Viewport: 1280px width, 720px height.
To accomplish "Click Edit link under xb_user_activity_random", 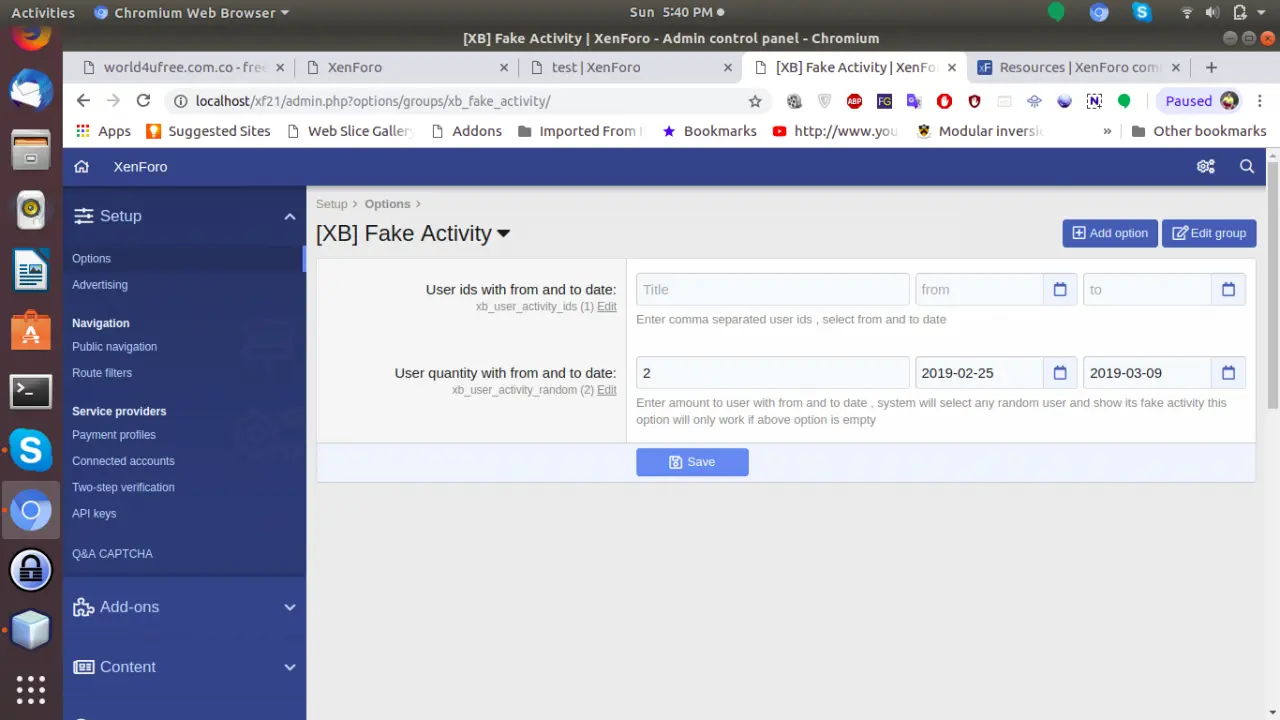I will coord(606,390).
